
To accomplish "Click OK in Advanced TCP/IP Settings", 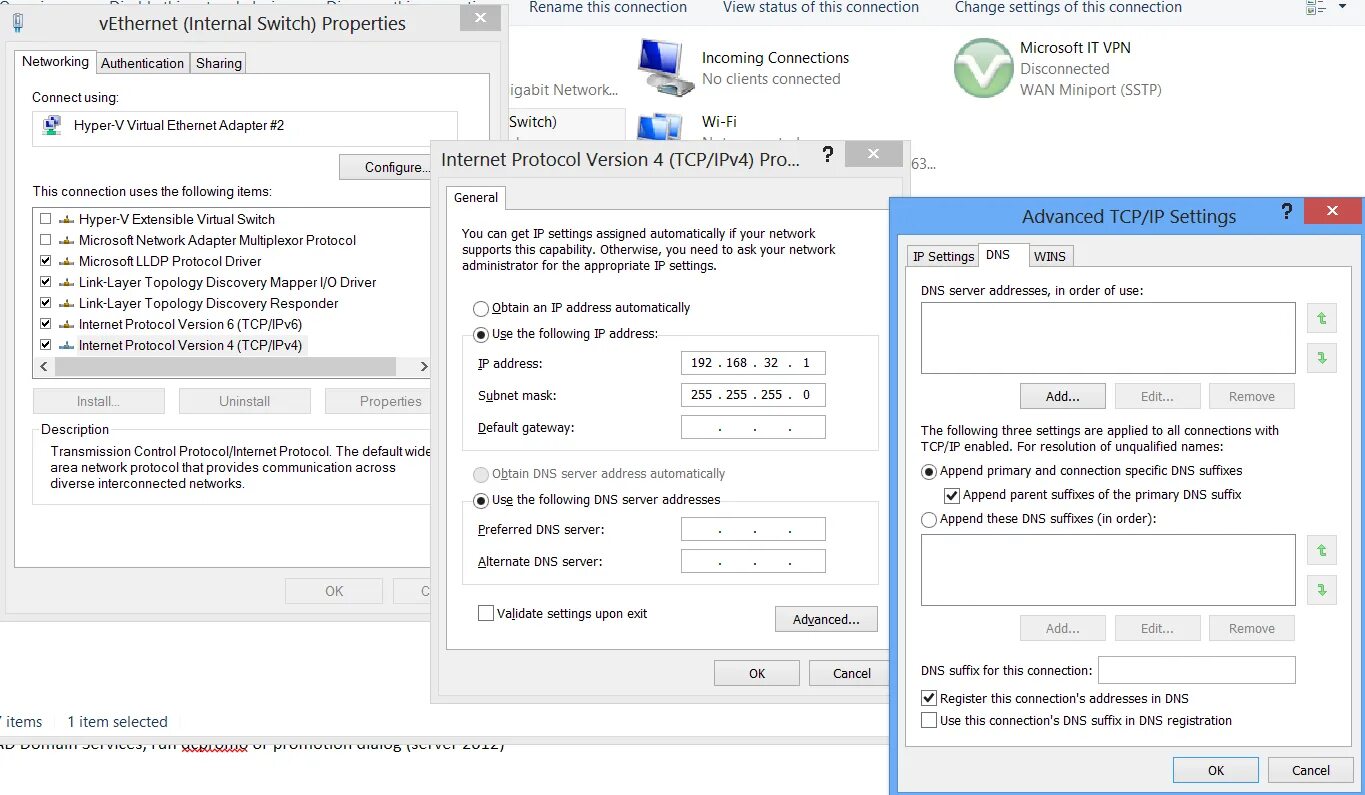I will pos(1216,770).
